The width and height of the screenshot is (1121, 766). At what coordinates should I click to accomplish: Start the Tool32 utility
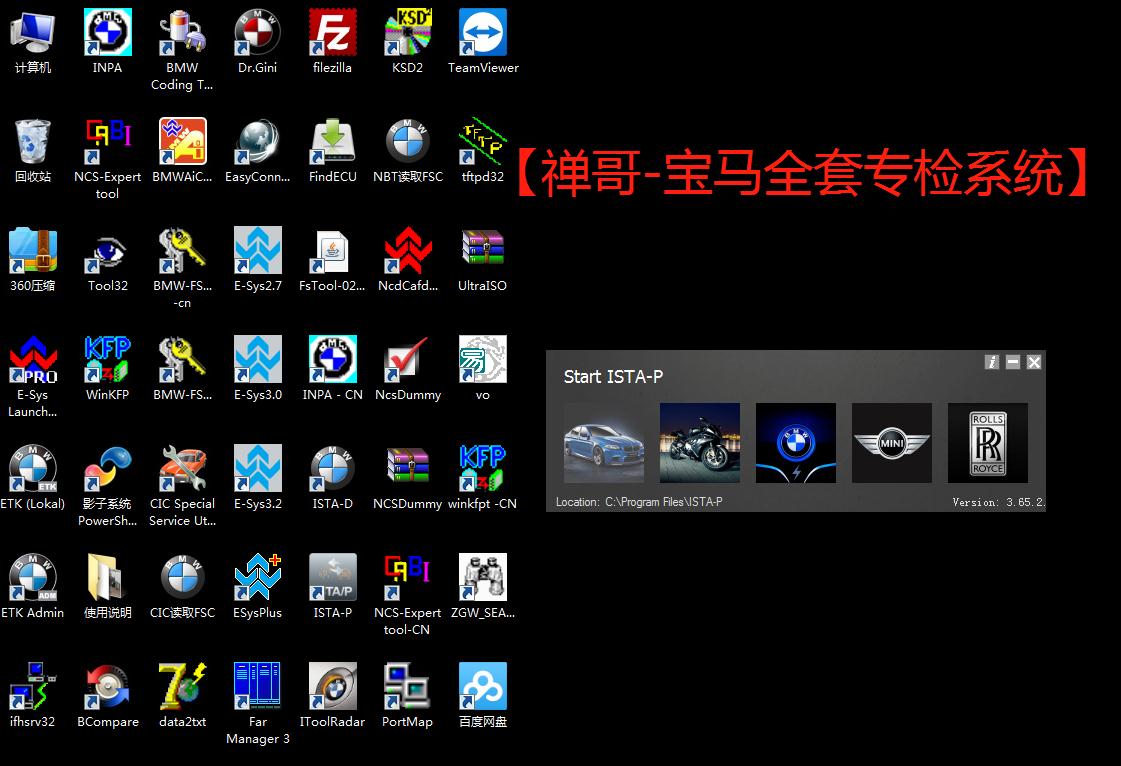point(107,249)
